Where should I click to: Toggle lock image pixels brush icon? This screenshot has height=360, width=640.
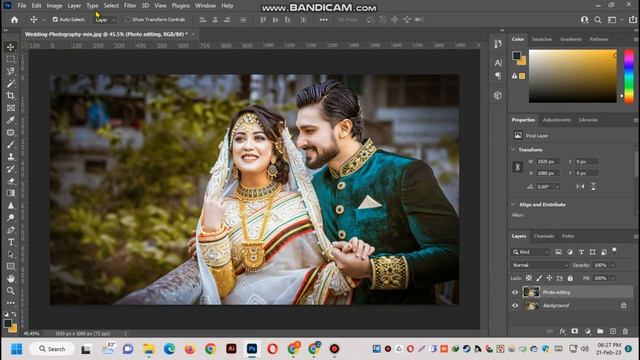(539, 278)
